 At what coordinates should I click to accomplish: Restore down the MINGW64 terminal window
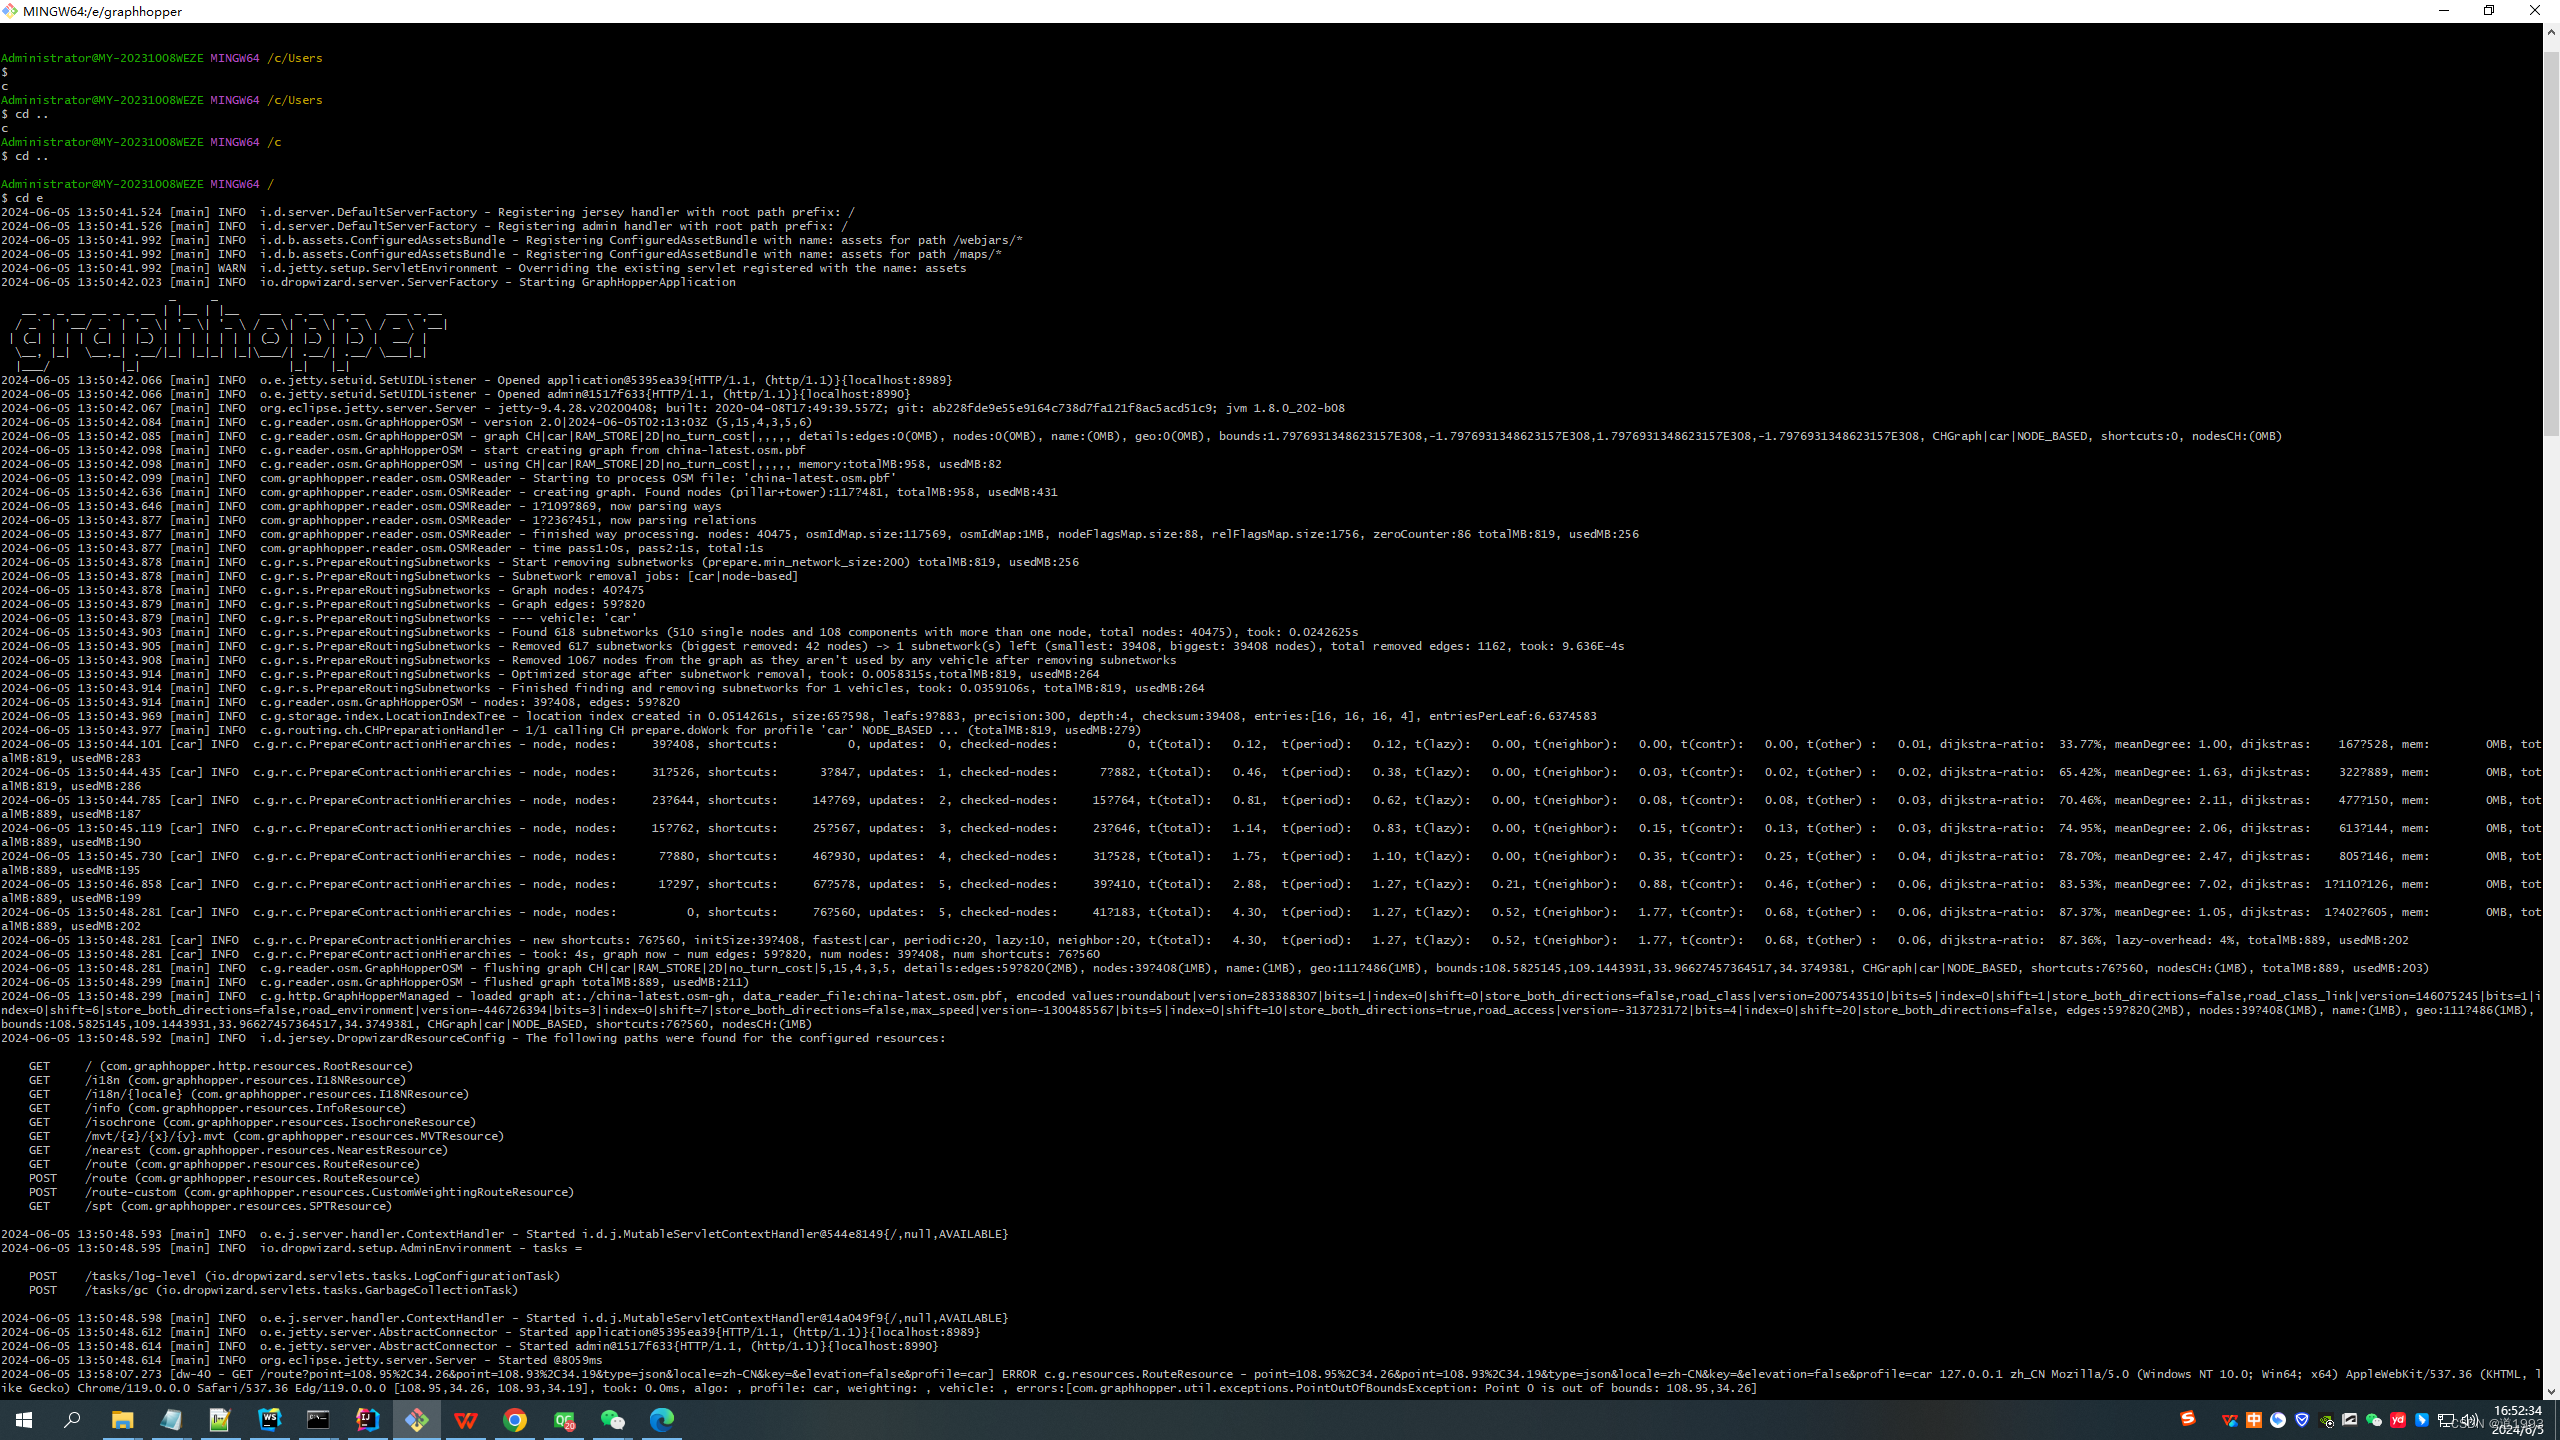2489,11
